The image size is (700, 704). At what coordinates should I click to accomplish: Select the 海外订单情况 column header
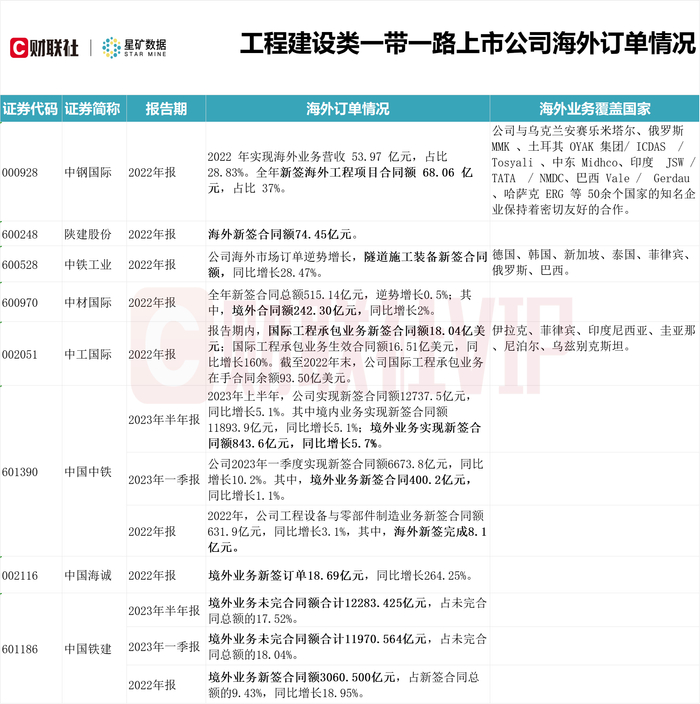(348, 109)
